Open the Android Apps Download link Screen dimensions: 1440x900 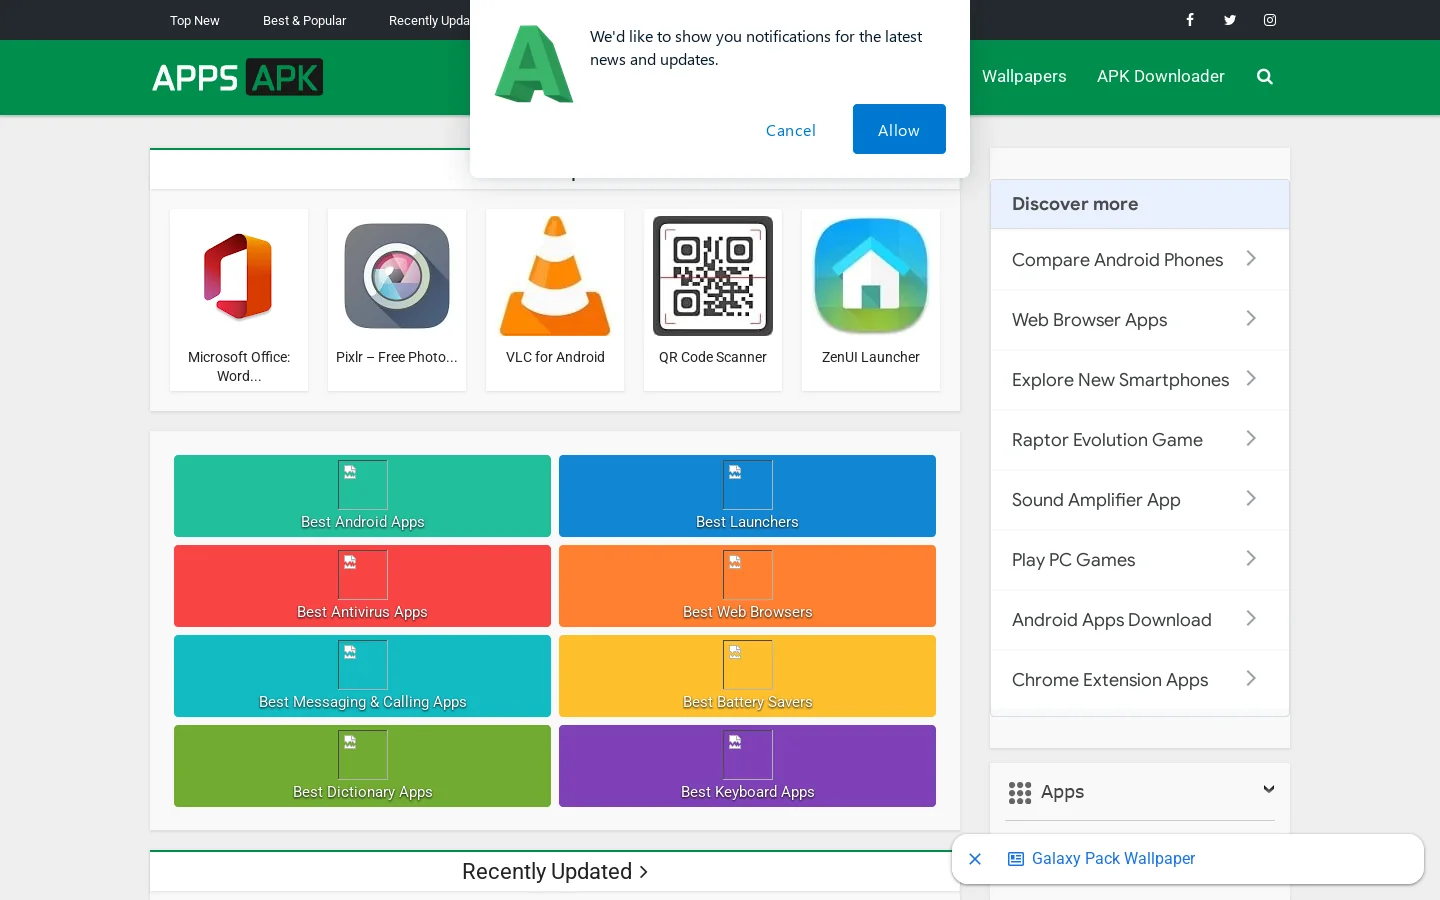click(1111, 620)
